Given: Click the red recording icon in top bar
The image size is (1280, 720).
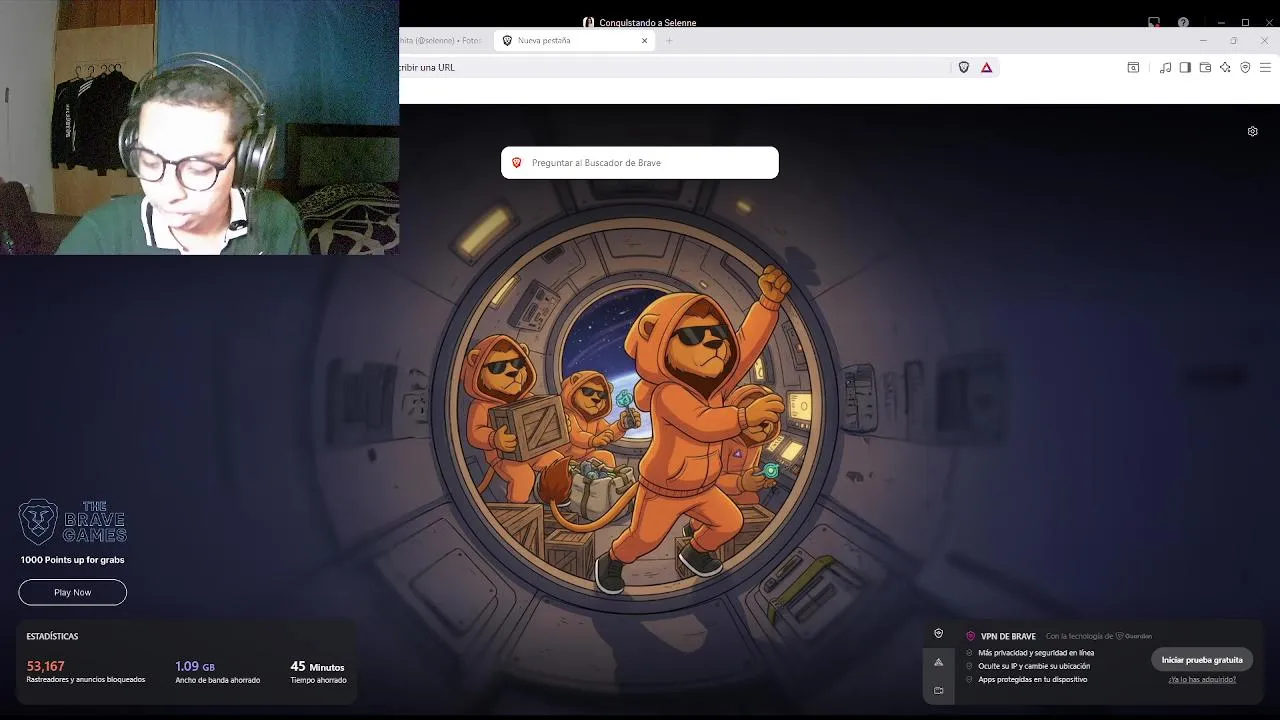Looking at the screenshot, I should [1154, 22].
